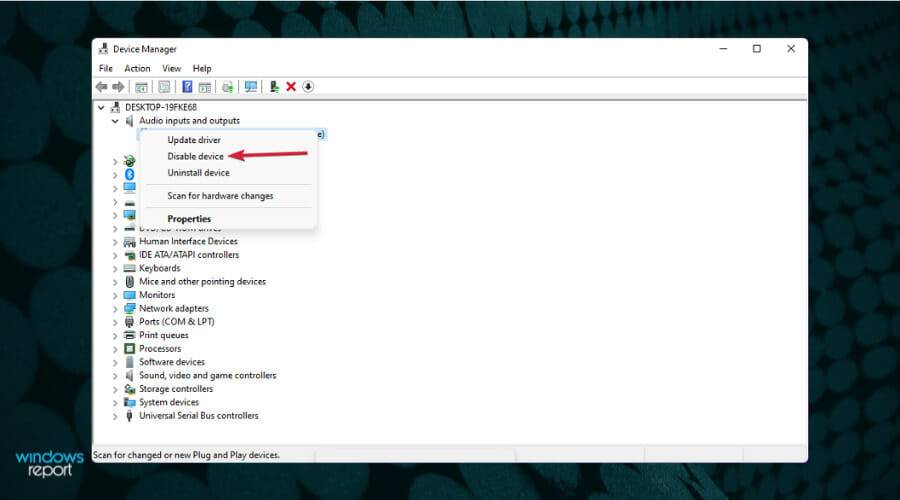This screenshot has width=900, height=500.
Task: Select the DESKTOP-19FKE68 label
Action: pos(161,107)
